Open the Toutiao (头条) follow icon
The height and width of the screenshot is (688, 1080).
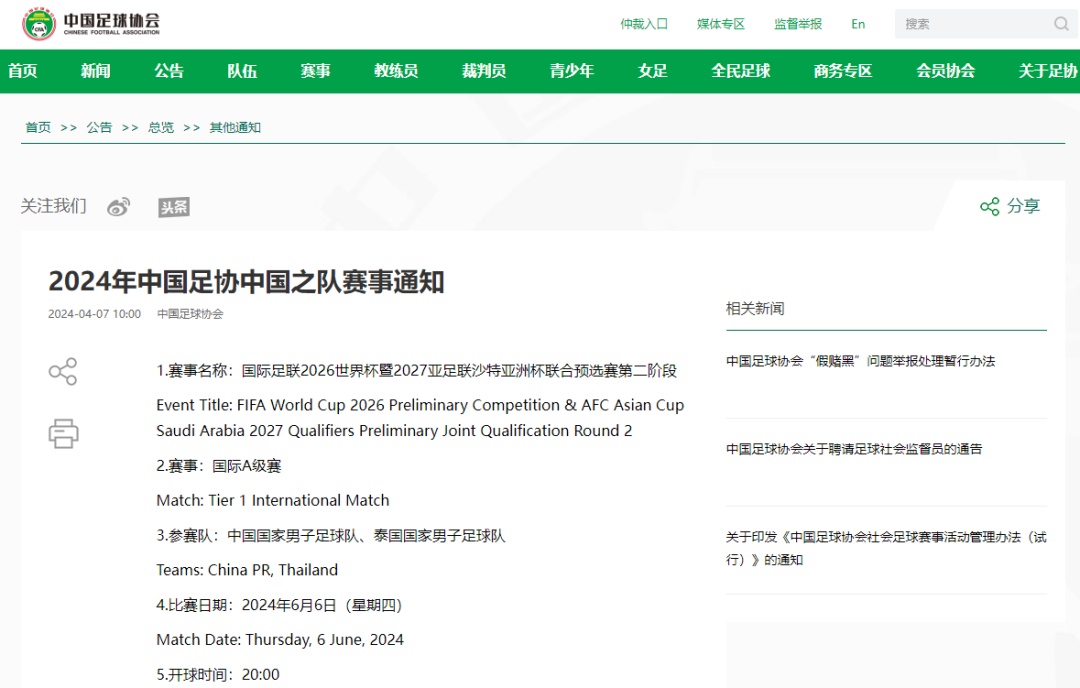pos(173,207)
